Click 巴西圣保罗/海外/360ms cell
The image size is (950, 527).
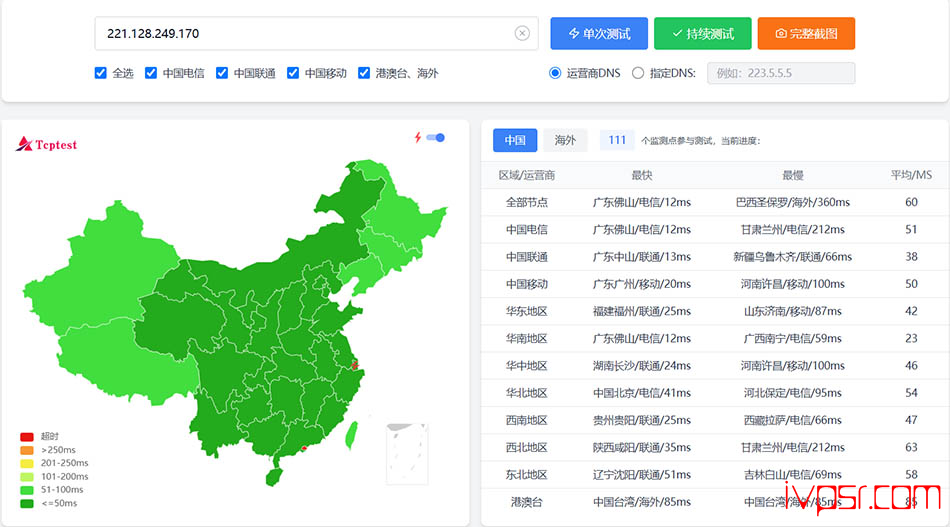792,202
